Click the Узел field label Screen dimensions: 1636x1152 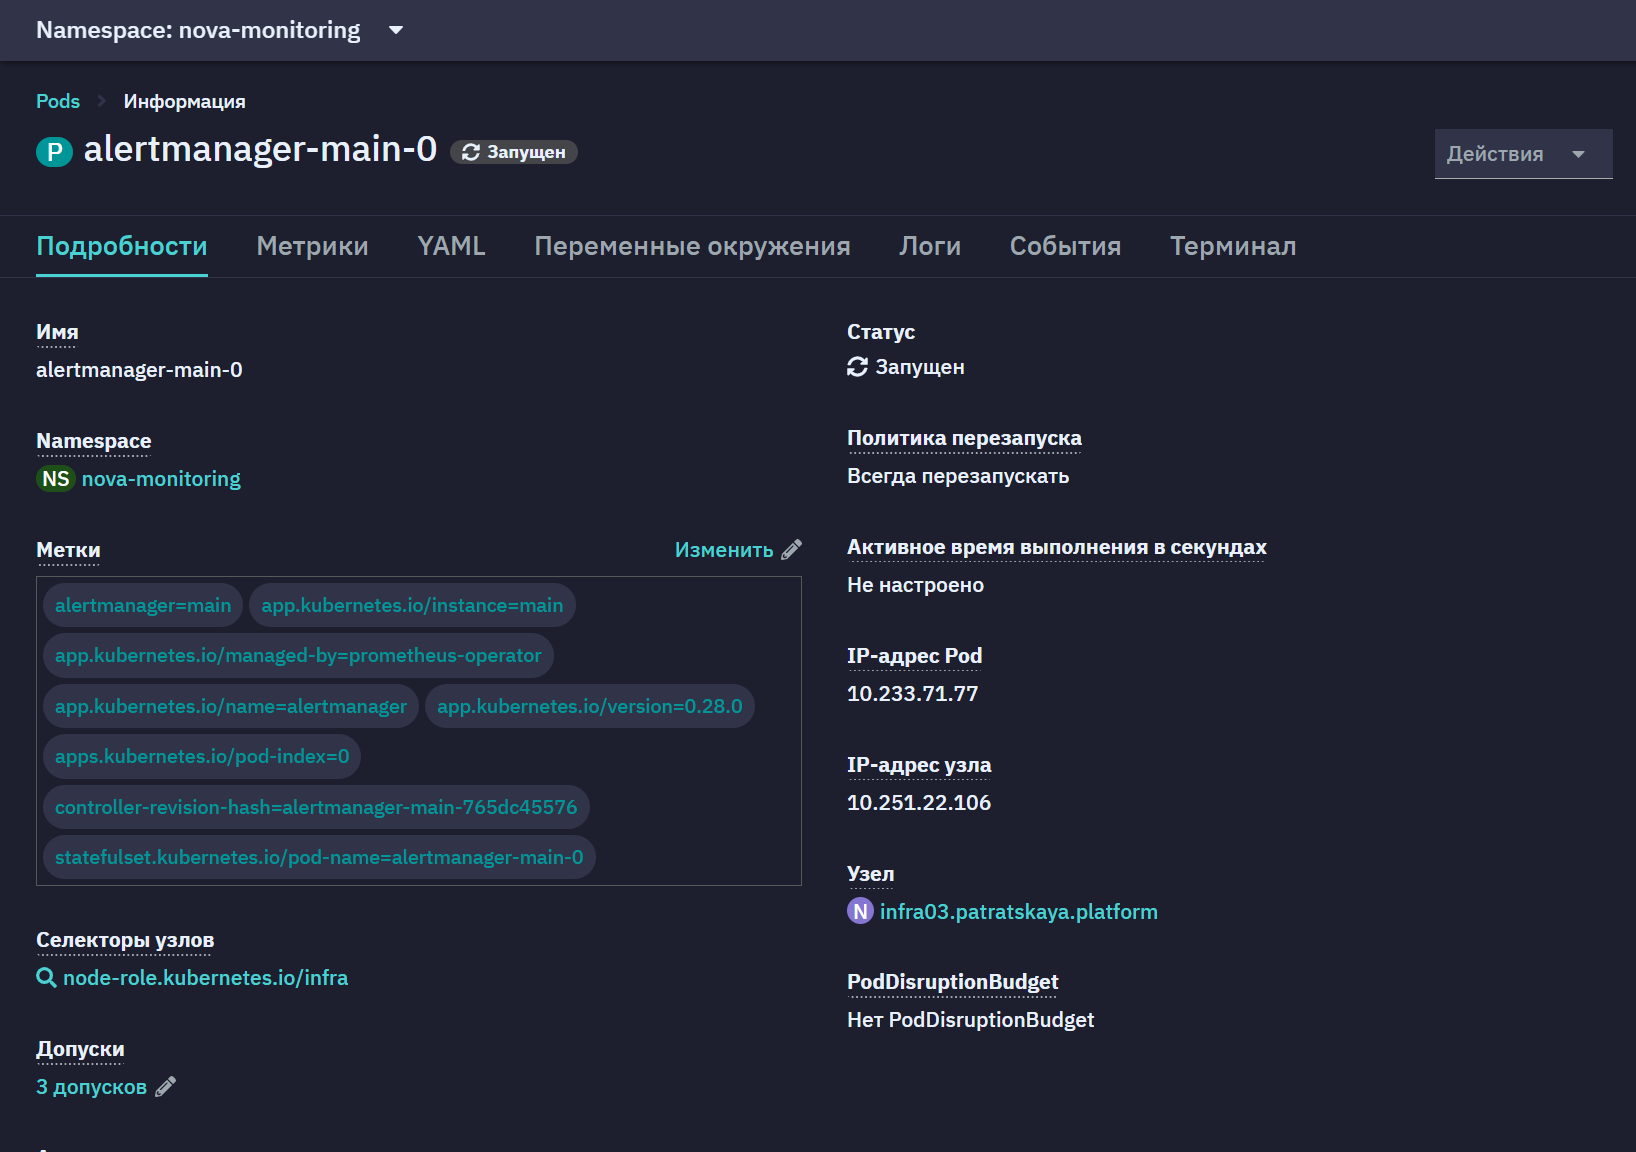(x=870, y=874)
